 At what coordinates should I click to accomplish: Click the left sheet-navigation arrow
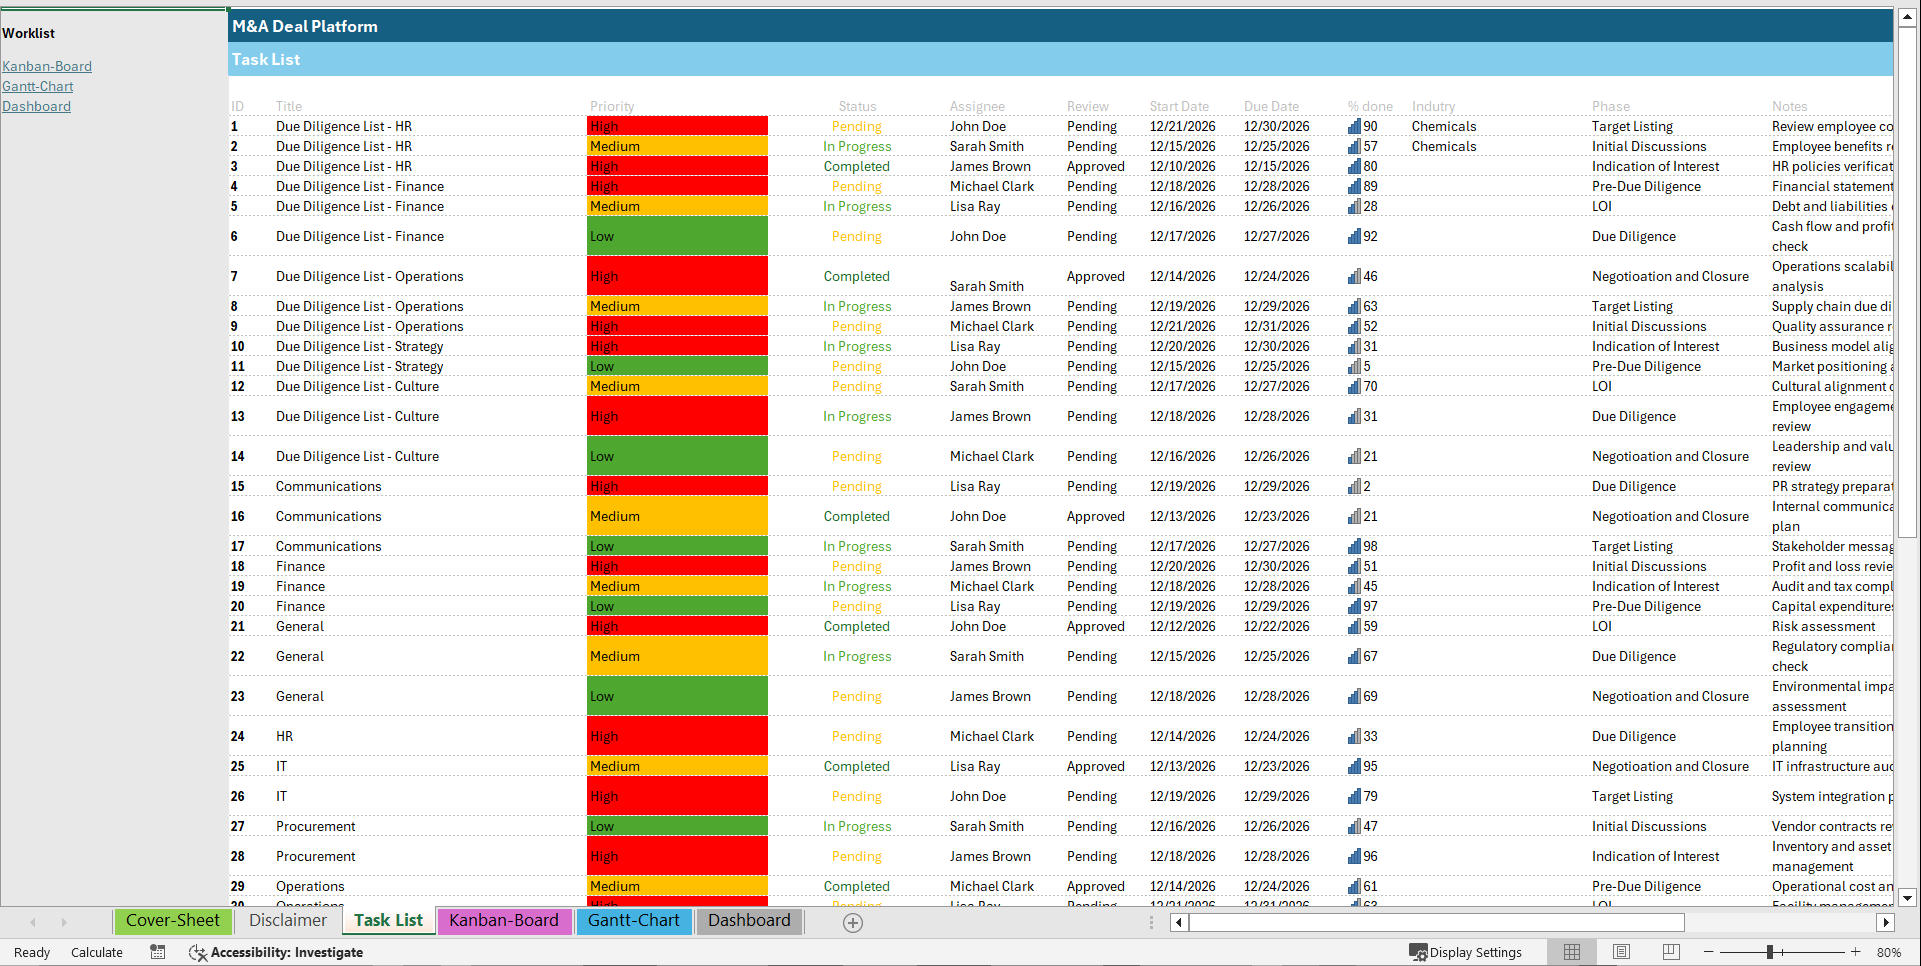coord(33,922)
